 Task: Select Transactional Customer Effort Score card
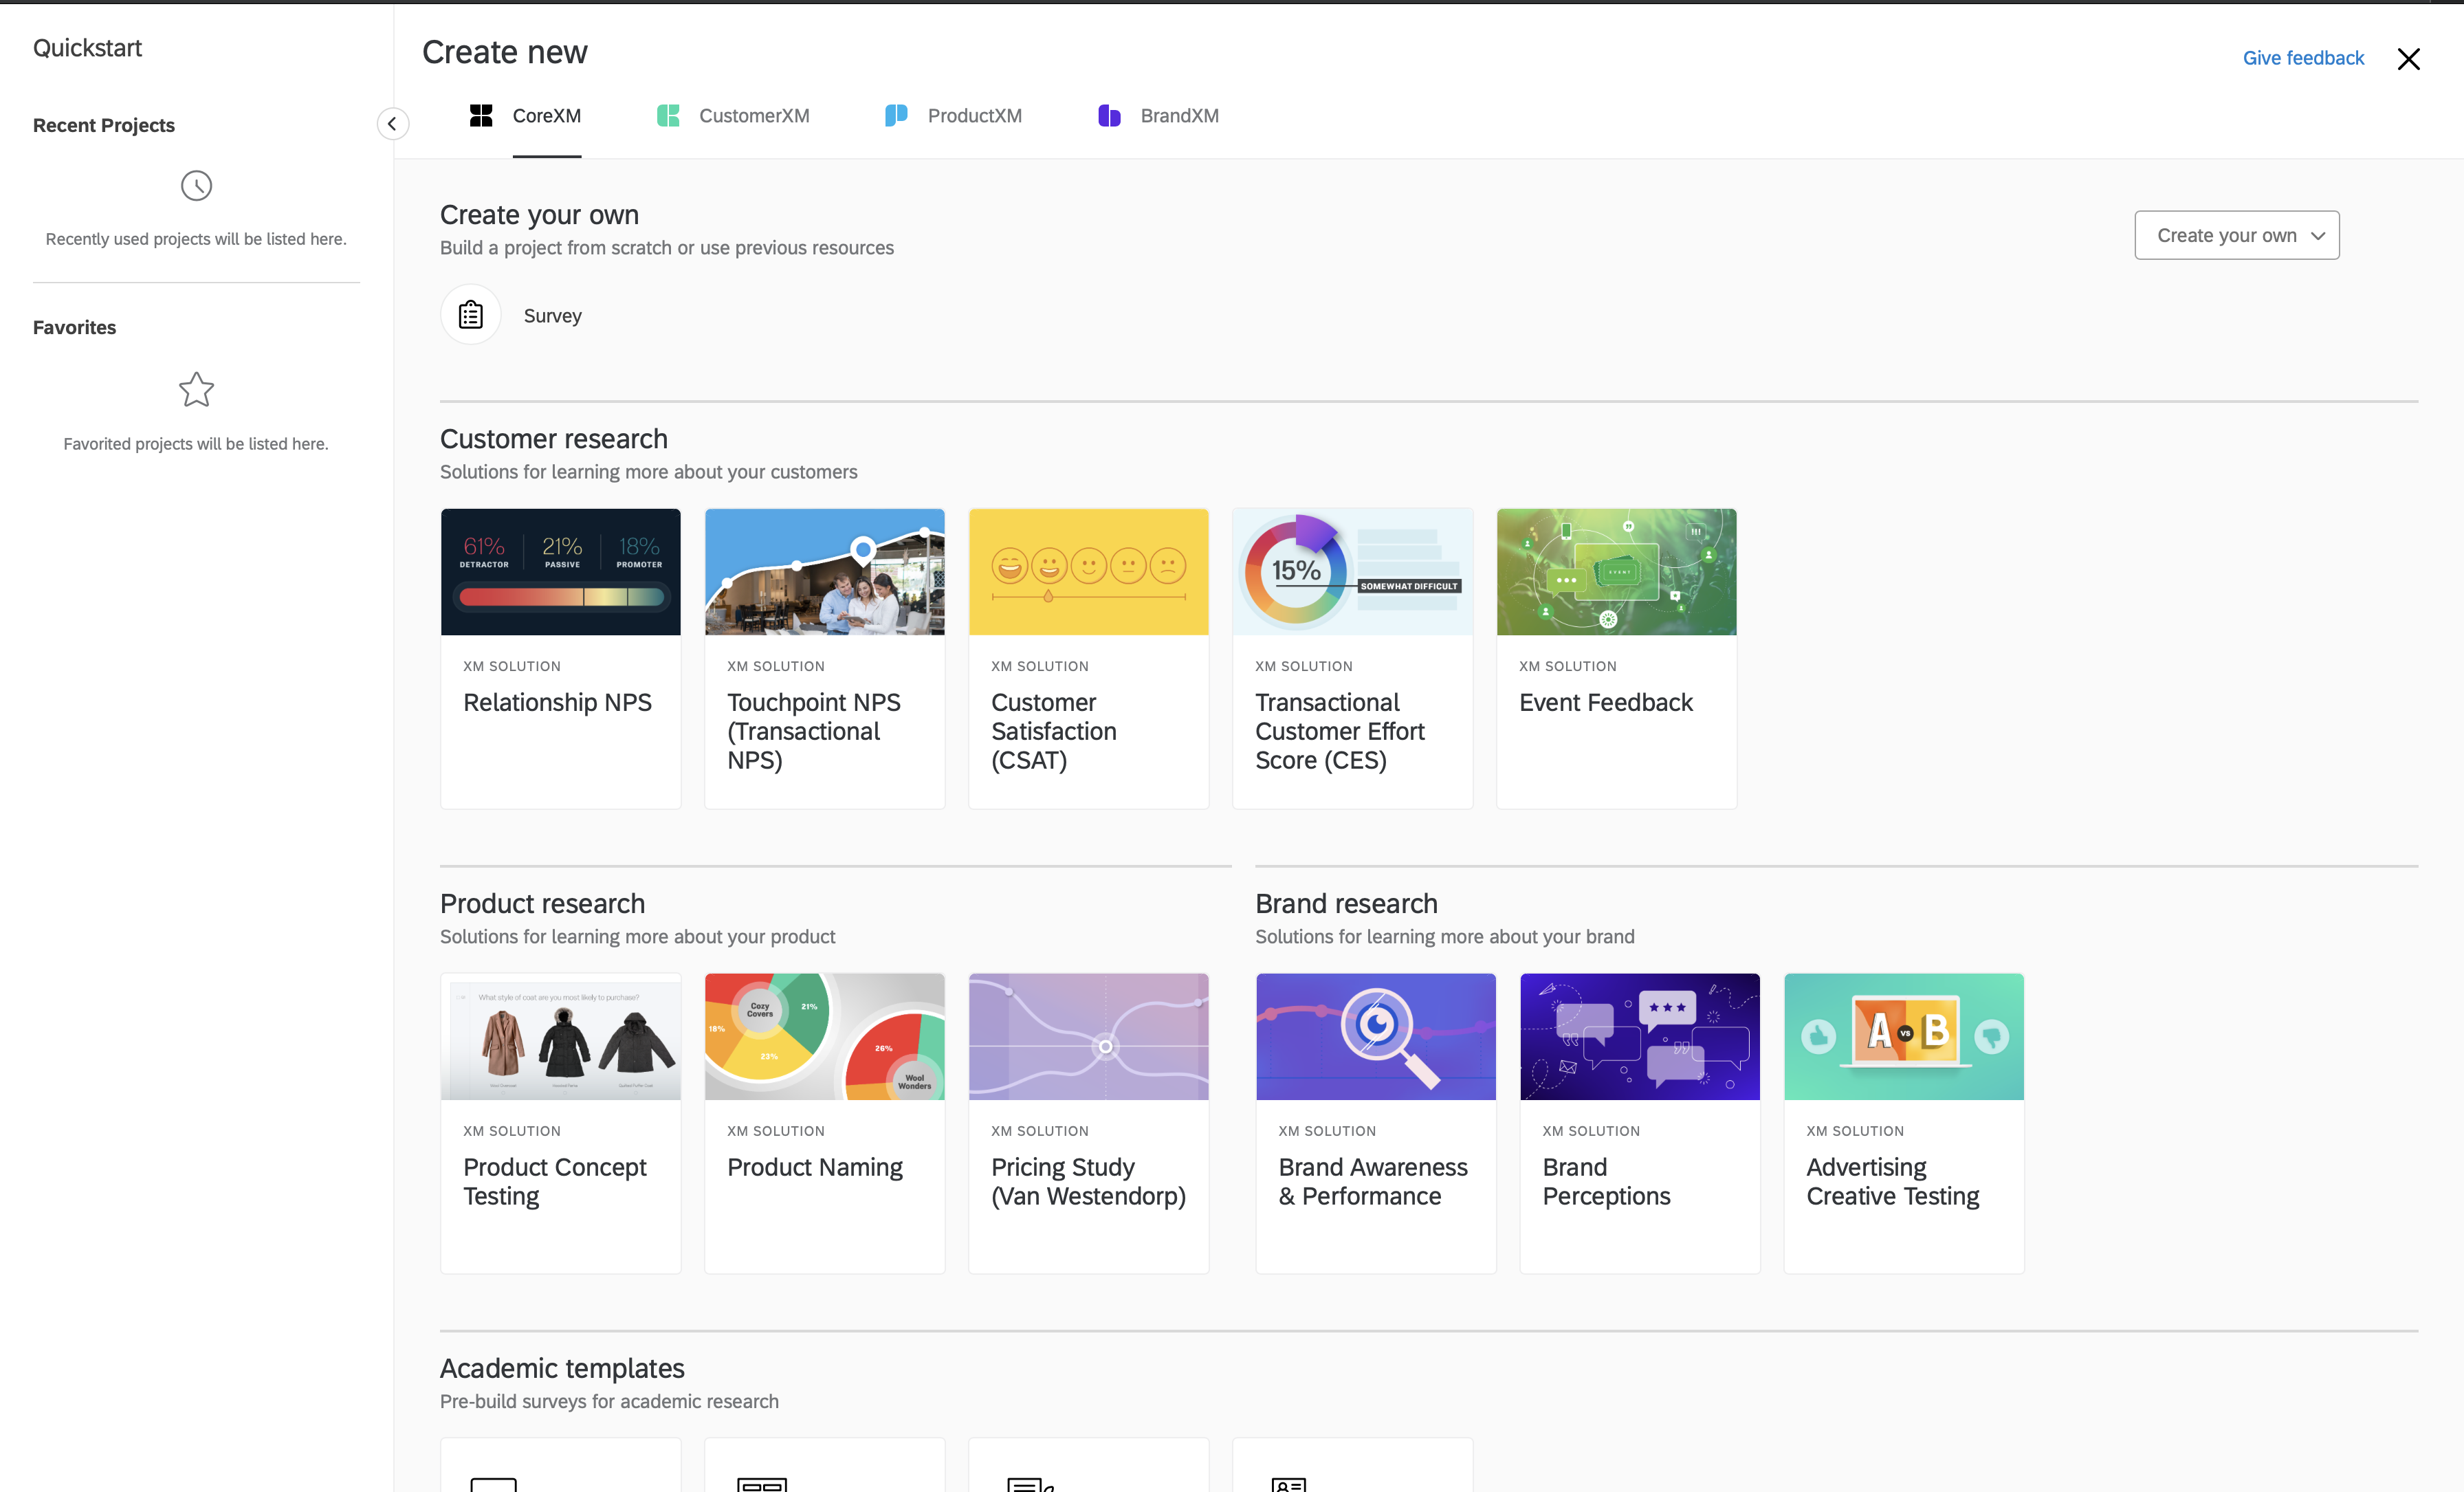pos(1352,660)
